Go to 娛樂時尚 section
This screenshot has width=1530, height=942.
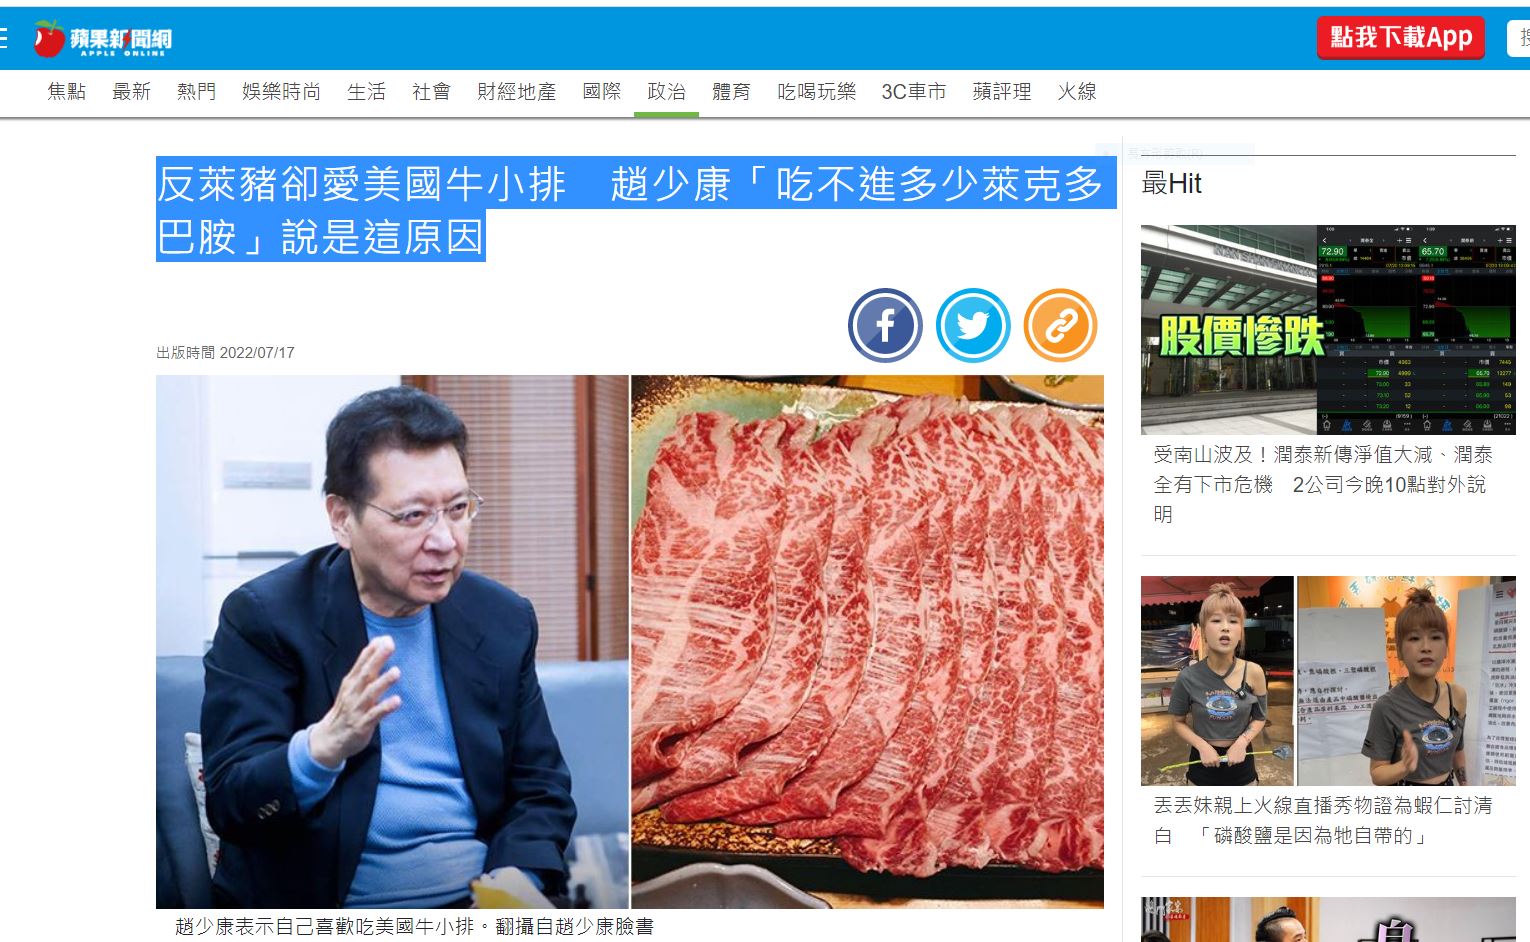pyautogui.click(x=281, y=92)
